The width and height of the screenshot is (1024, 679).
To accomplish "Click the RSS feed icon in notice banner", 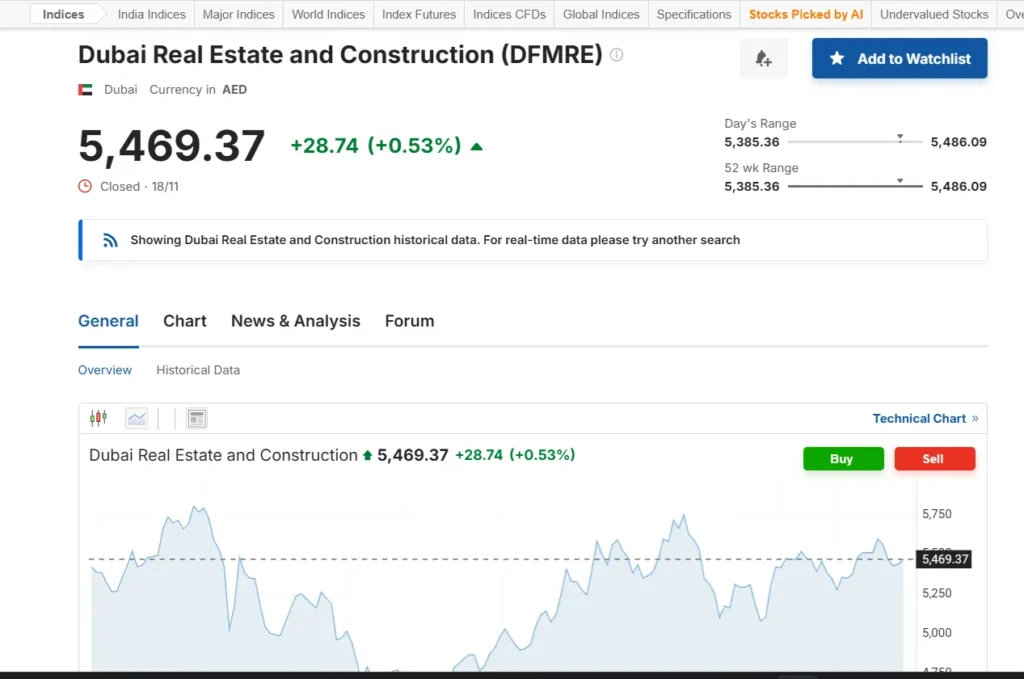I will pos(110,240).
